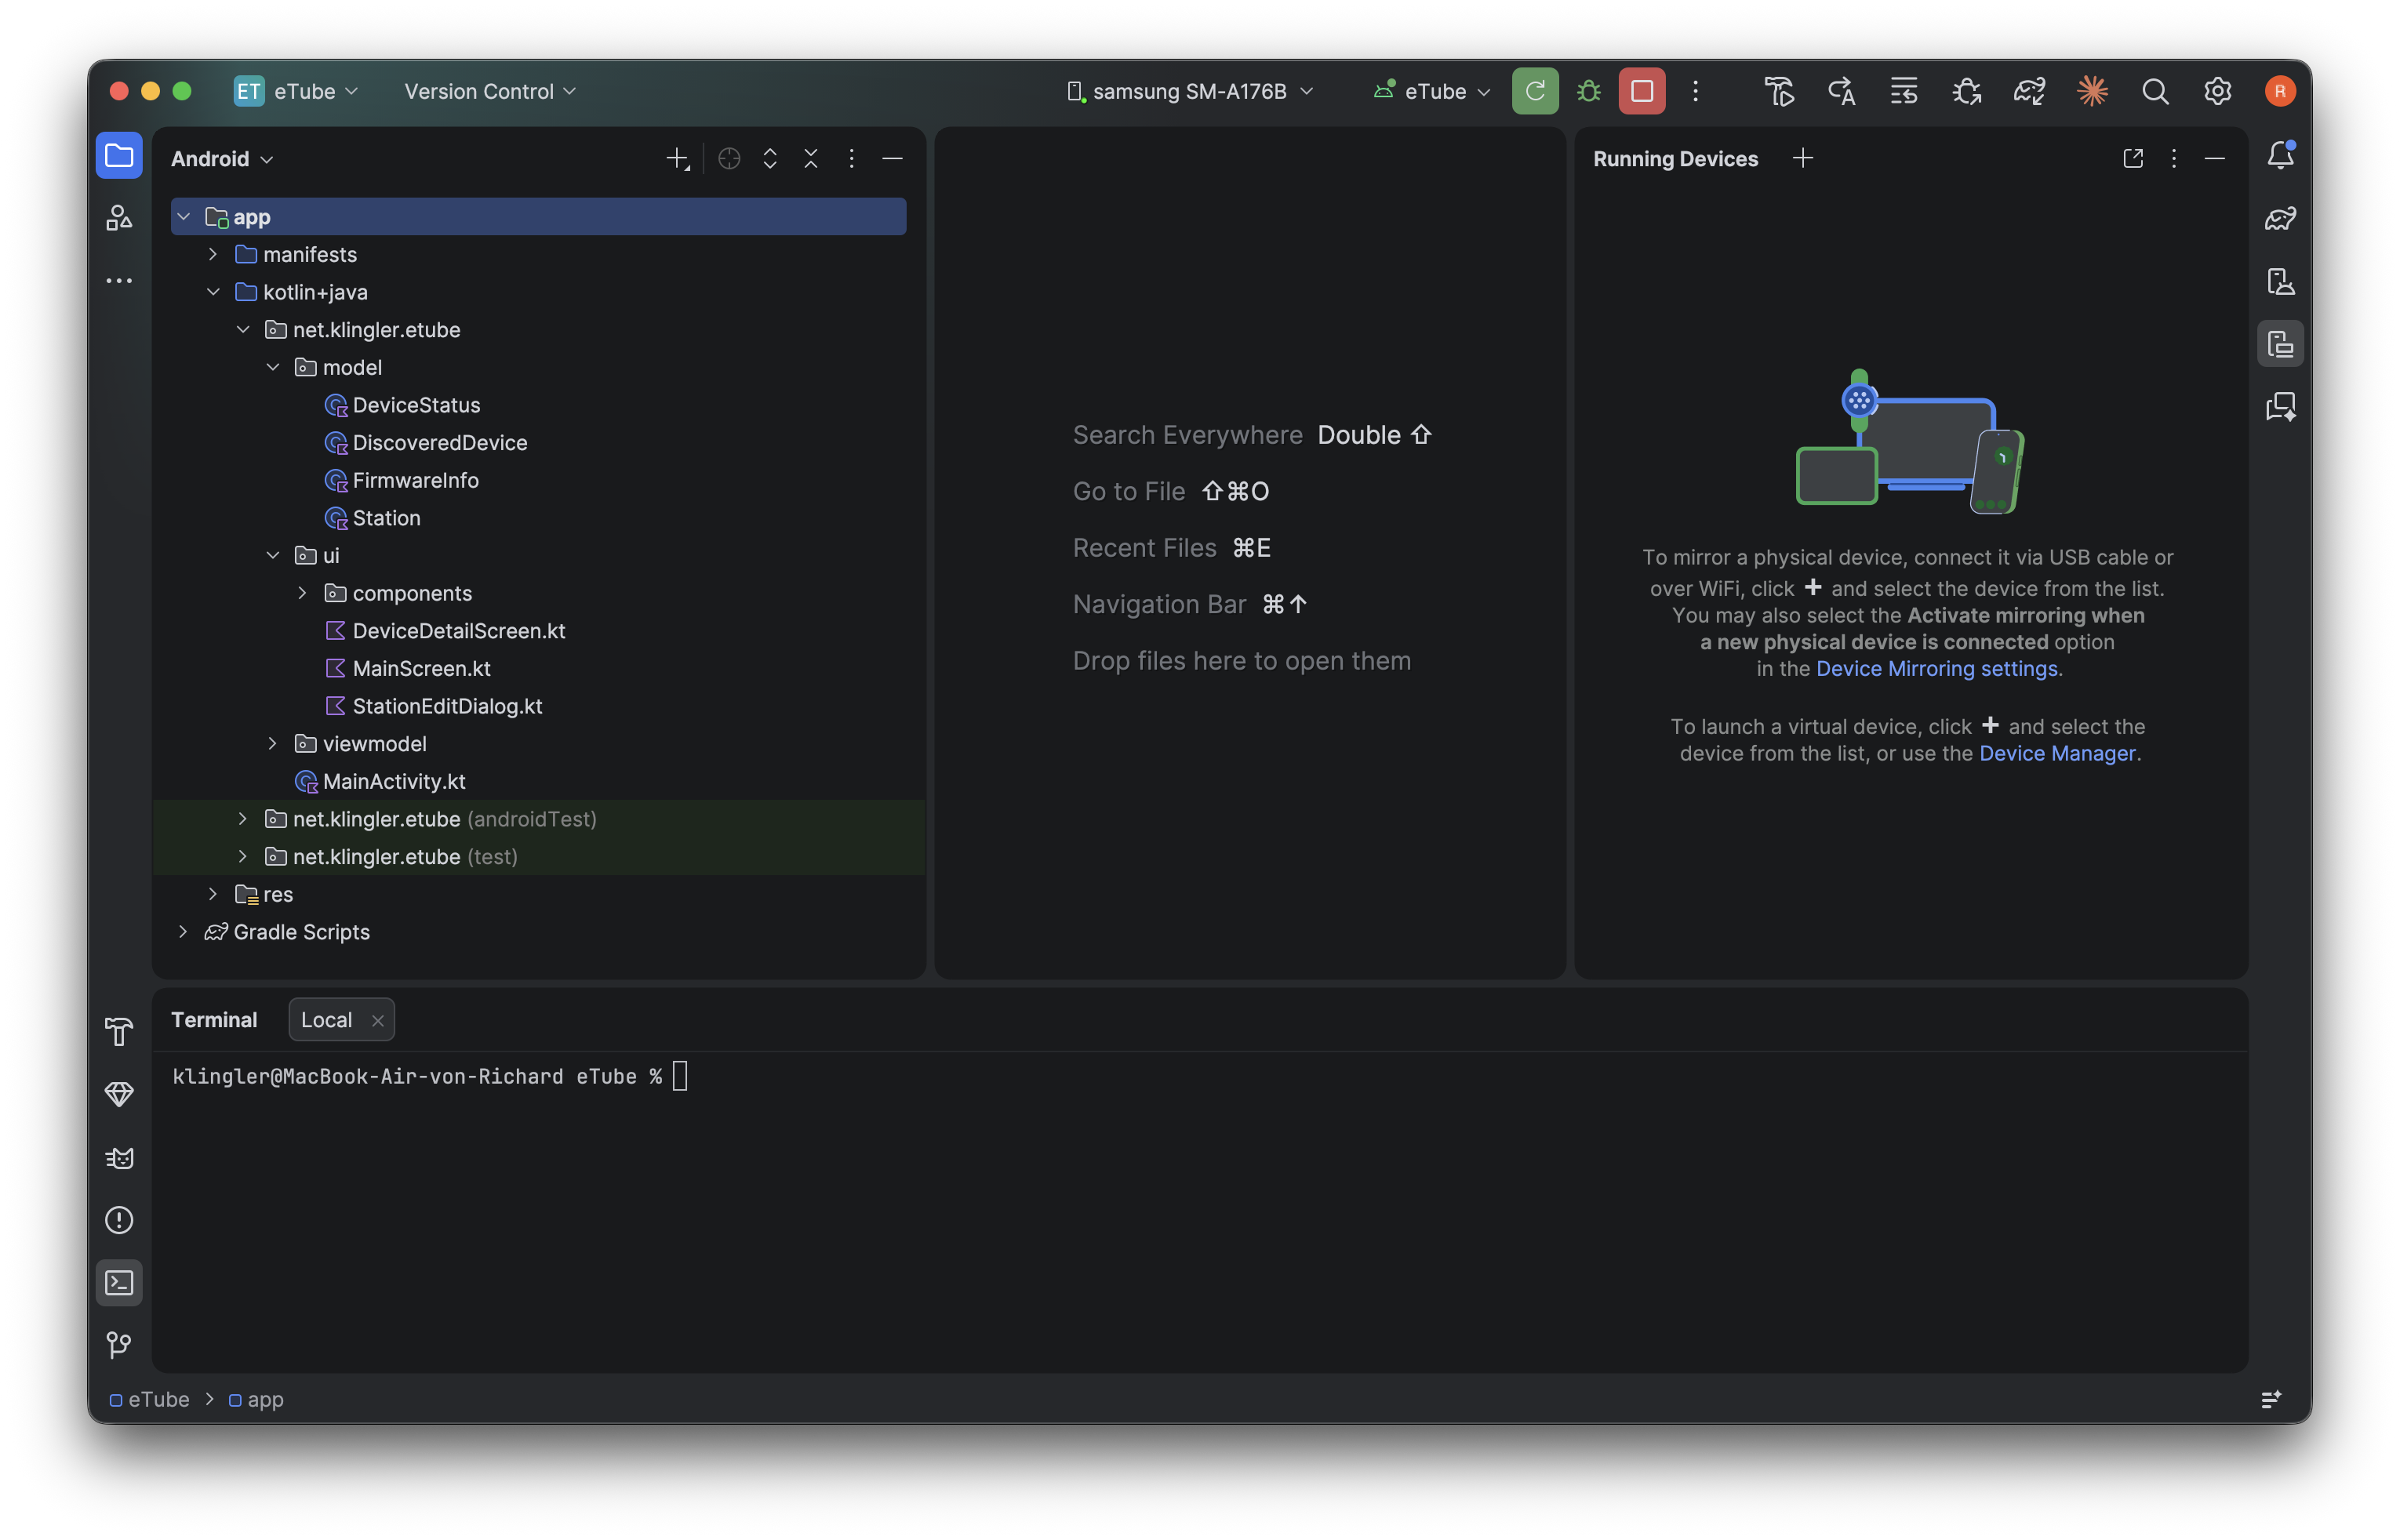Toggle the Project tool window
The width and height of the screenshot is (2400, 1540).
[x=119, y=156]
